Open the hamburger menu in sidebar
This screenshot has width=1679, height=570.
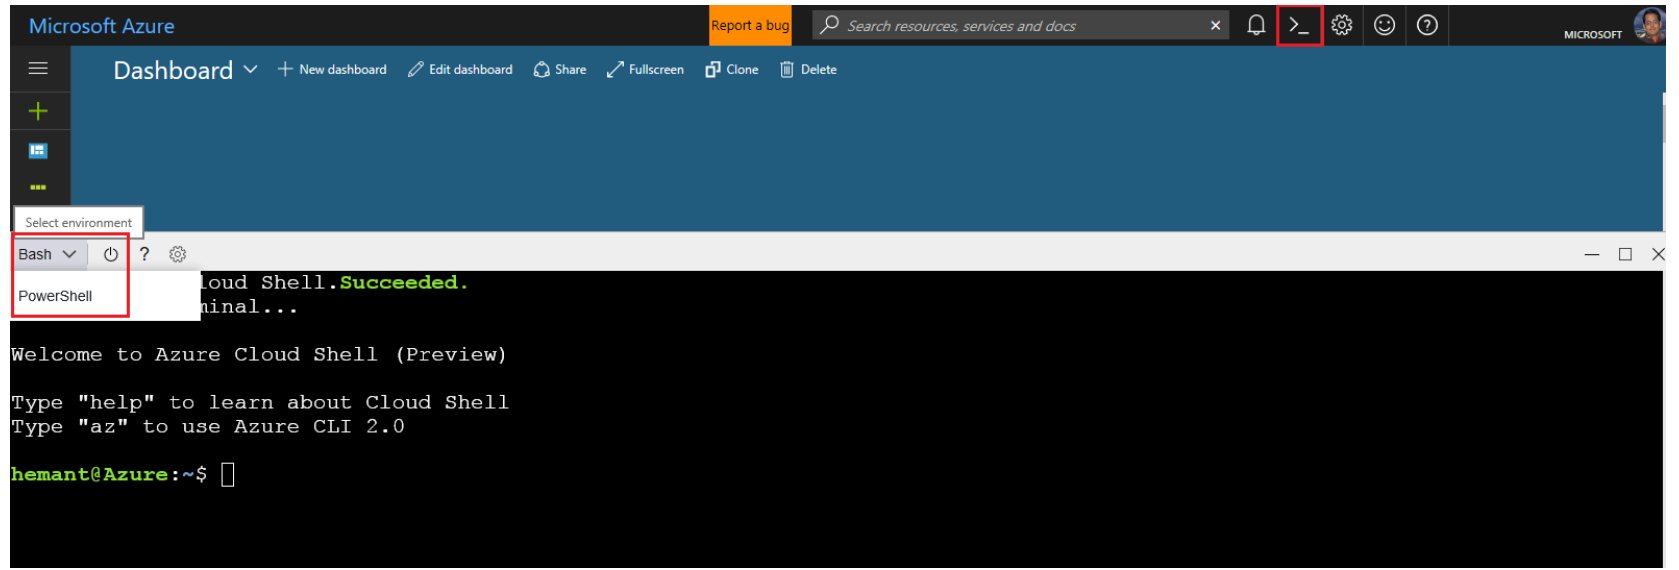[x=38, y=69]
